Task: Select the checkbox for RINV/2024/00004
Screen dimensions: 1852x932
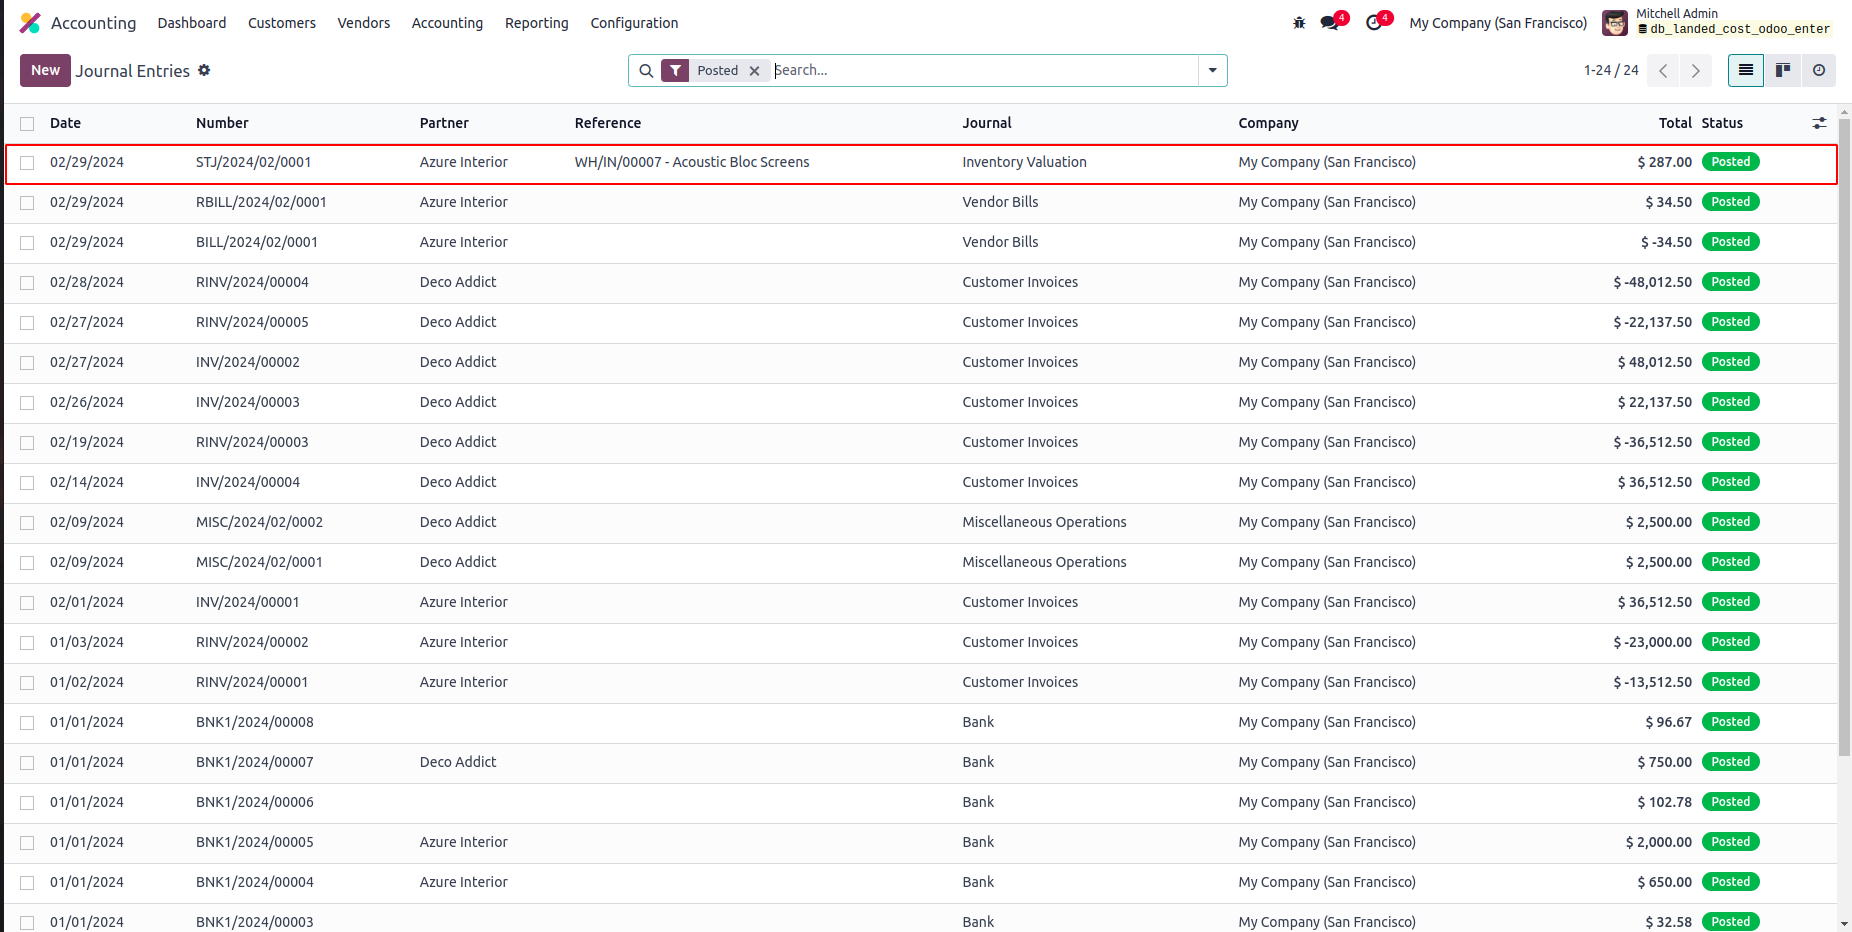Action: point(27,283)
